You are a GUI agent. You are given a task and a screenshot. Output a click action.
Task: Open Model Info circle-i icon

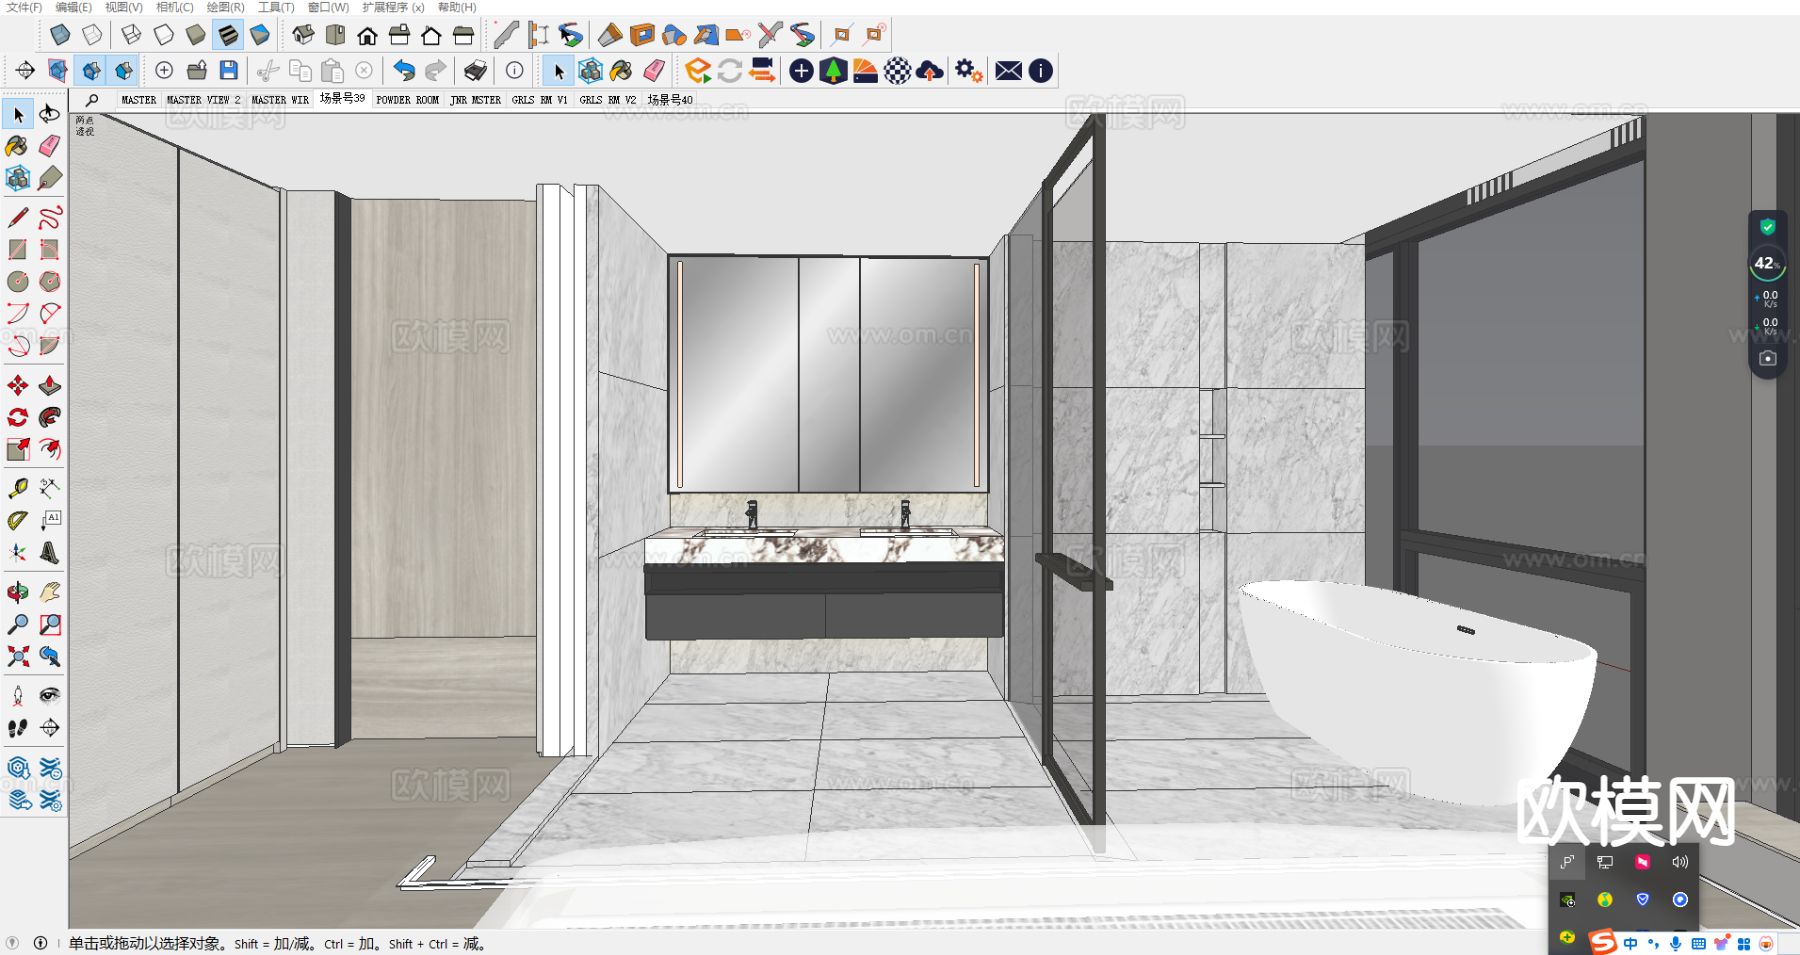pos(514,70)
